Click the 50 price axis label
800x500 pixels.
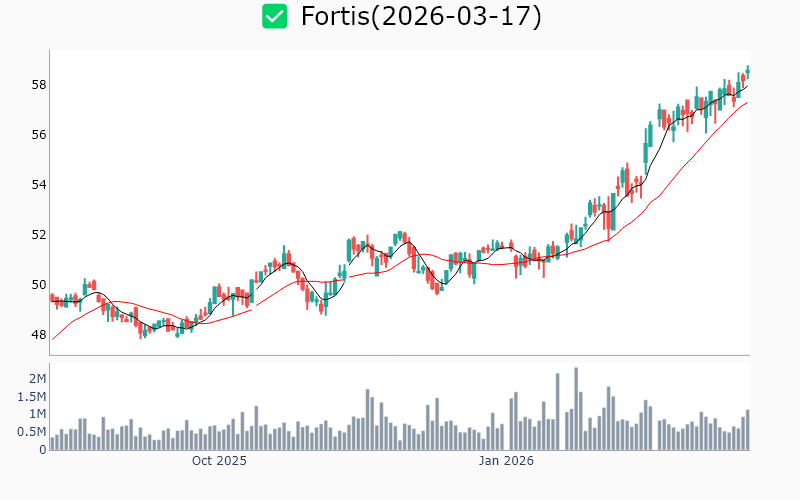coord(38,285)
